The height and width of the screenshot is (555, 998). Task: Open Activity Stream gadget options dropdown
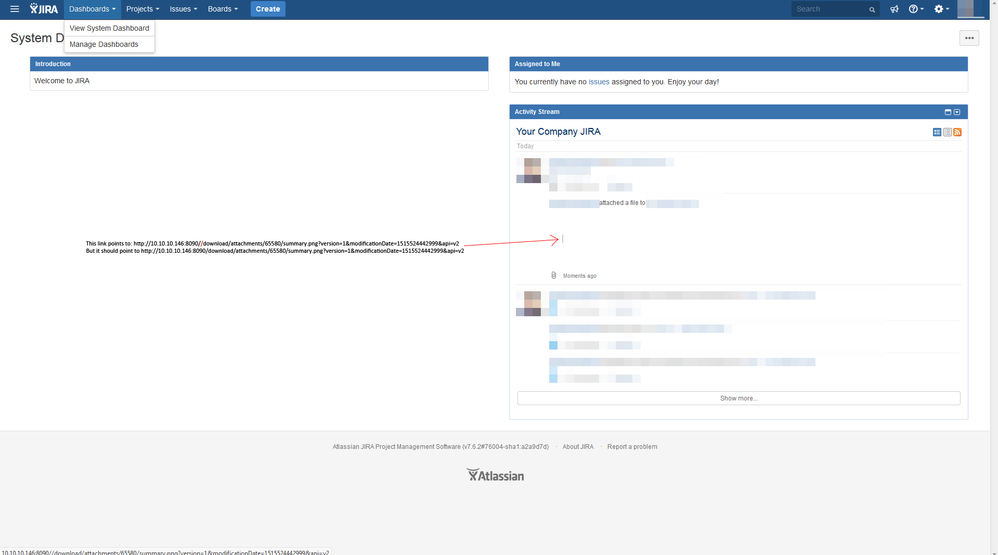pos(957,112)
